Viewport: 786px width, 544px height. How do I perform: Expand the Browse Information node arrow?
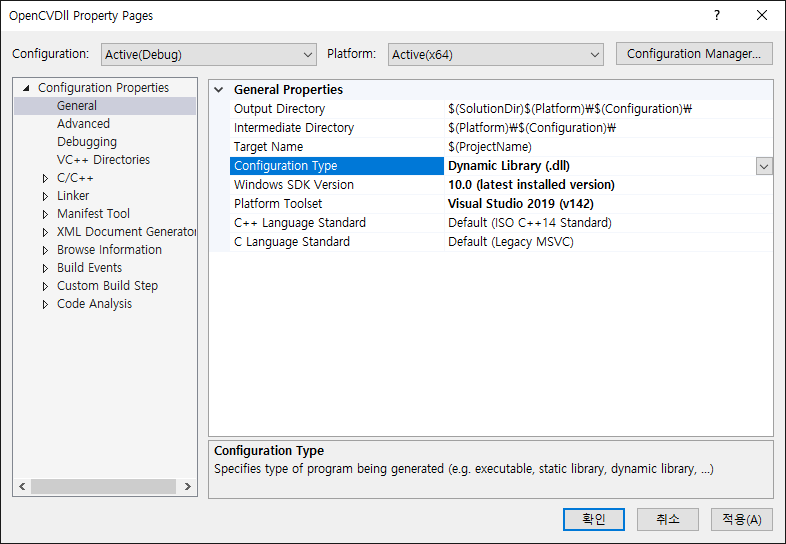tap(45, 250)
